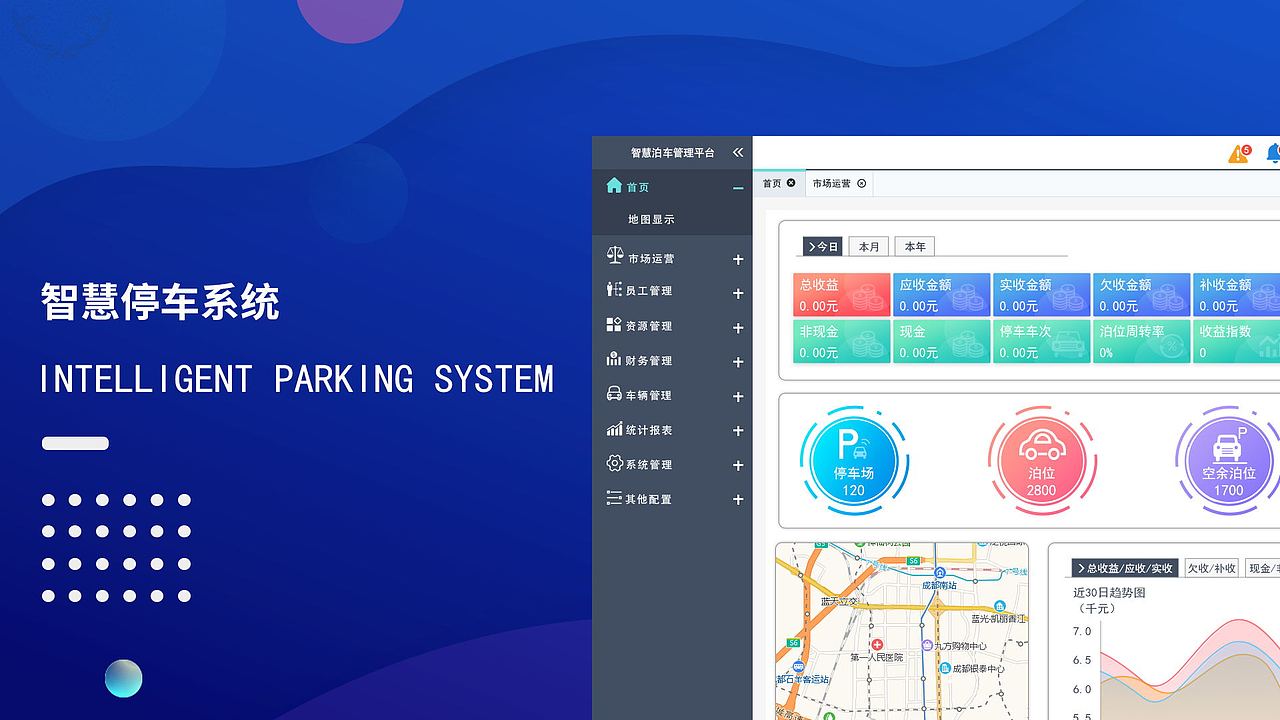Click the 非现金 card
The image size is (1280, 720).
pos(842,341)
